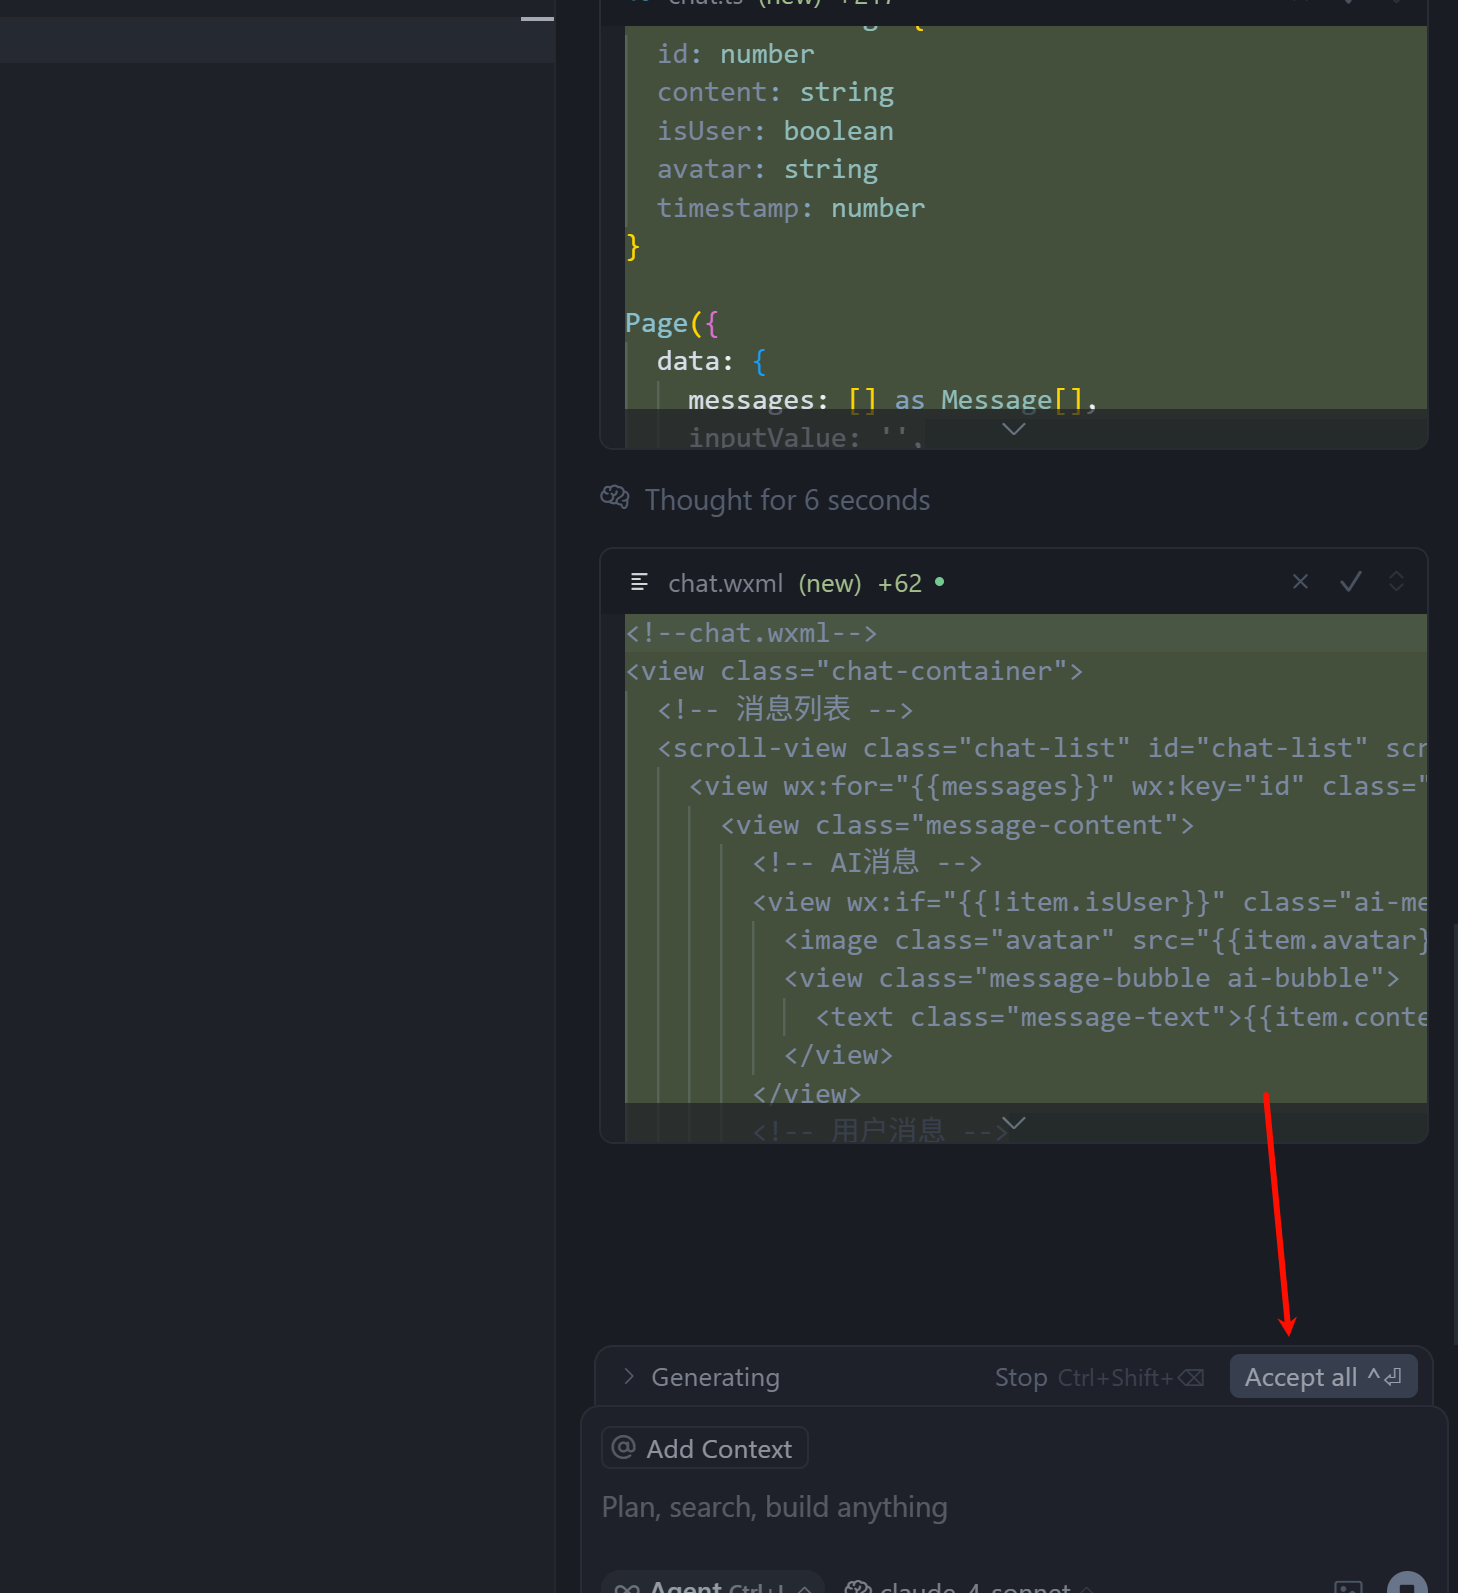1458x1593 pixels.
Task: Click the 'Generating' status text
Action: point(715,1377)
